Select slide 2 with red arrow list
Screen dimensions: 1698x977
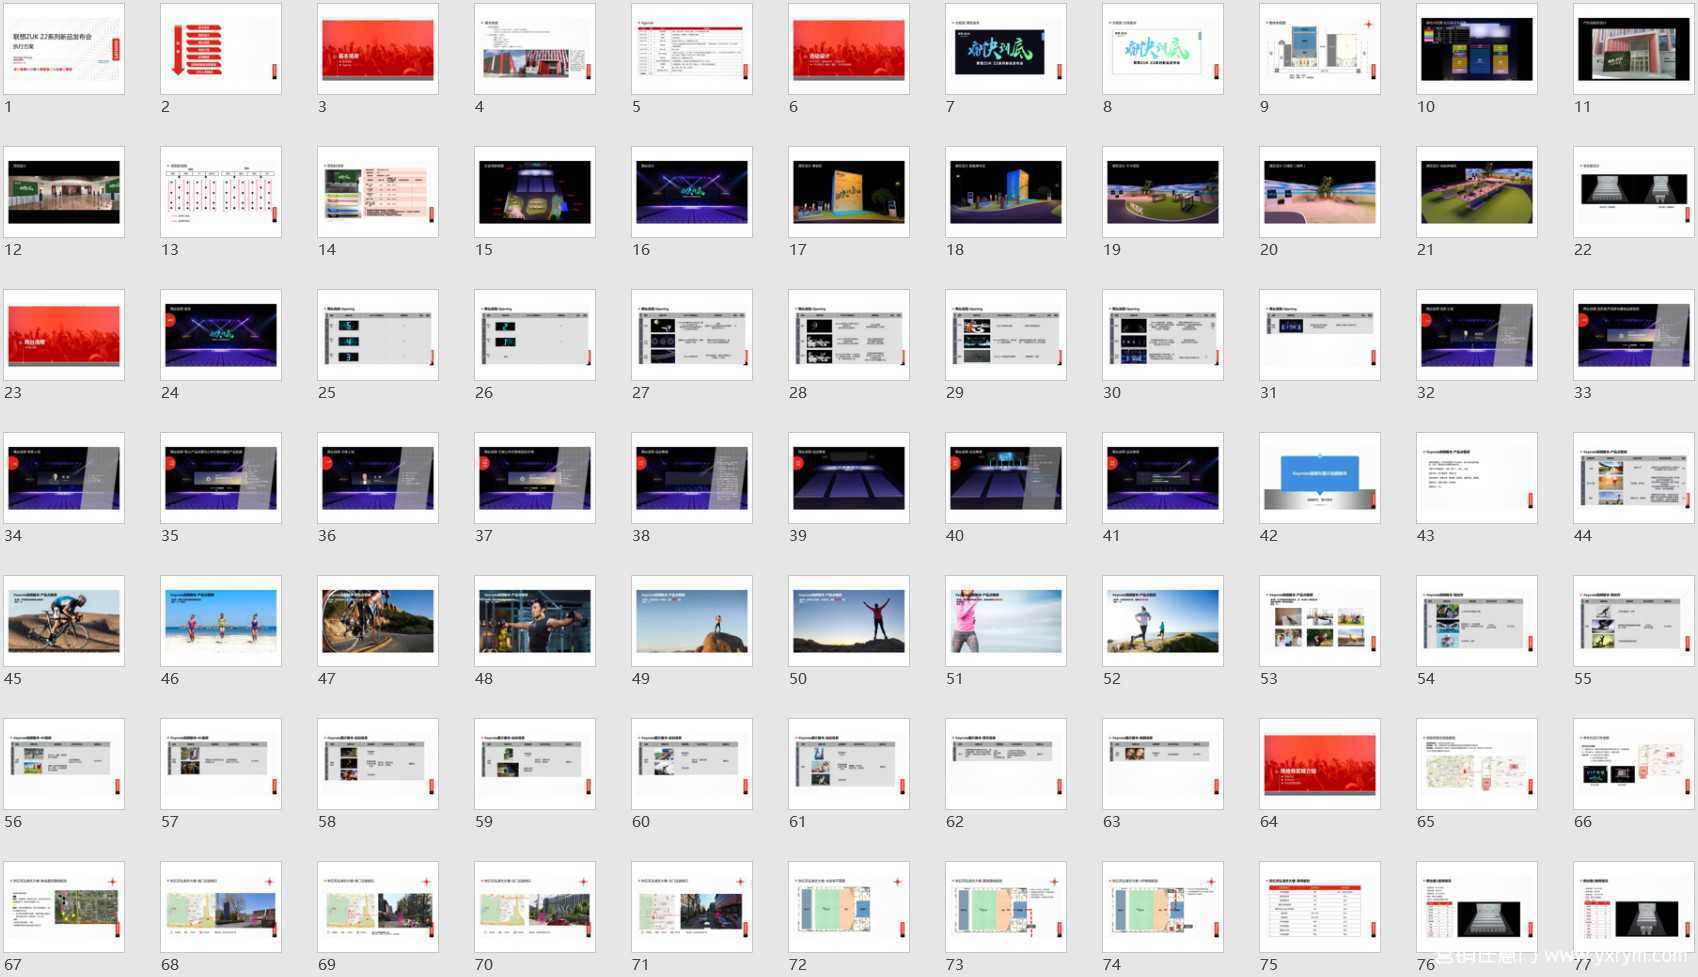coord(221,49)
